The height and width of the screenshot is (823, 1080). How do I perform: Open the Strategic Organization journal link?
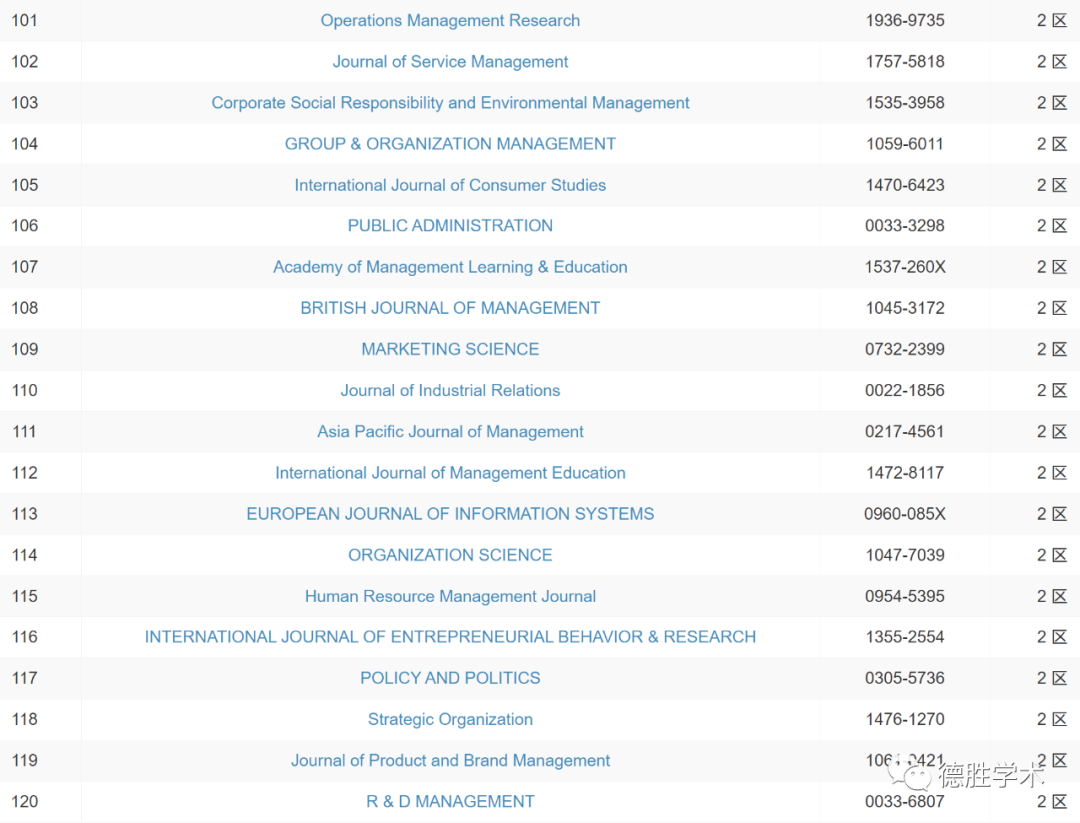450,720
